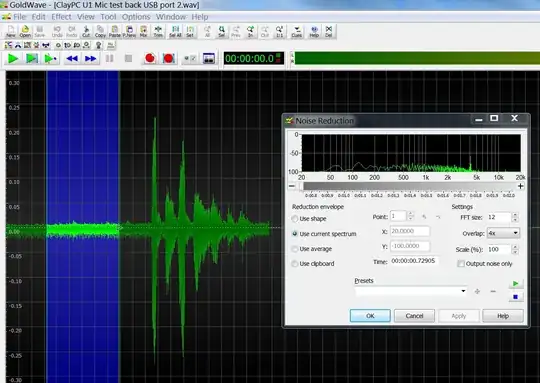540x383 pixels.
Task: Click the Cut scissors icon
Action: [x=86, y=31]
